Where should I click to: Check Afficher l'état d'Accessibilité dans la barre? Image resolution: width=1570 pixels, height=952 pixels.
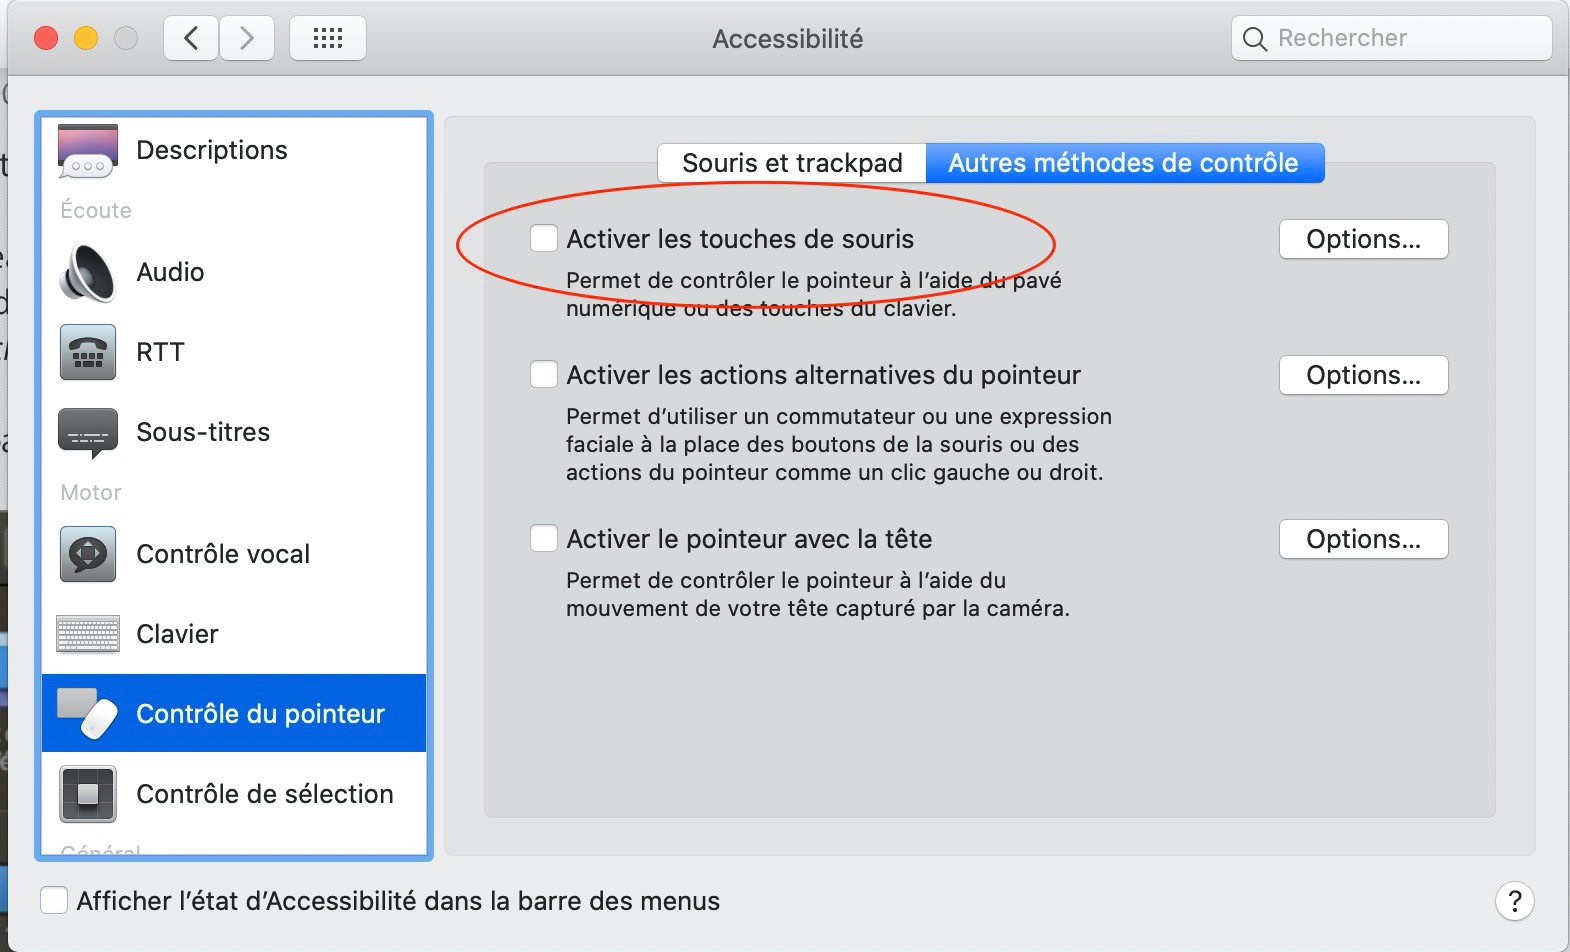tap(54, 901)
